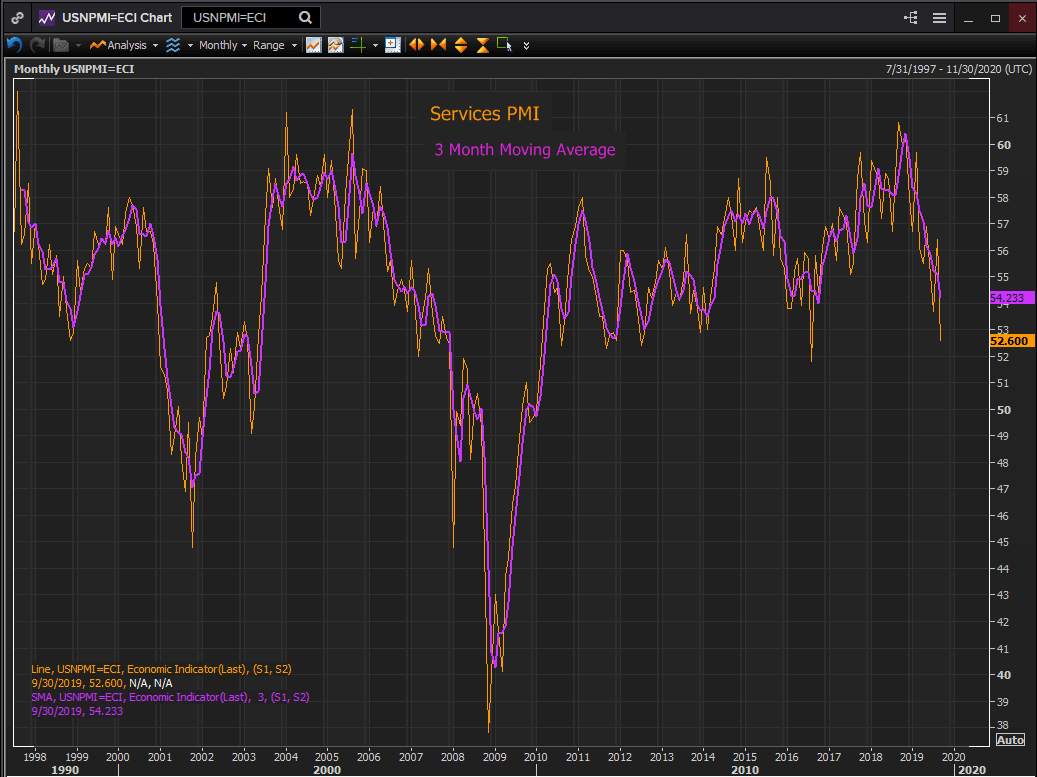Viewport: 1037px width, 777px height.
Task: Click the undo arrow in the toolbar
Action: (14, 45)
